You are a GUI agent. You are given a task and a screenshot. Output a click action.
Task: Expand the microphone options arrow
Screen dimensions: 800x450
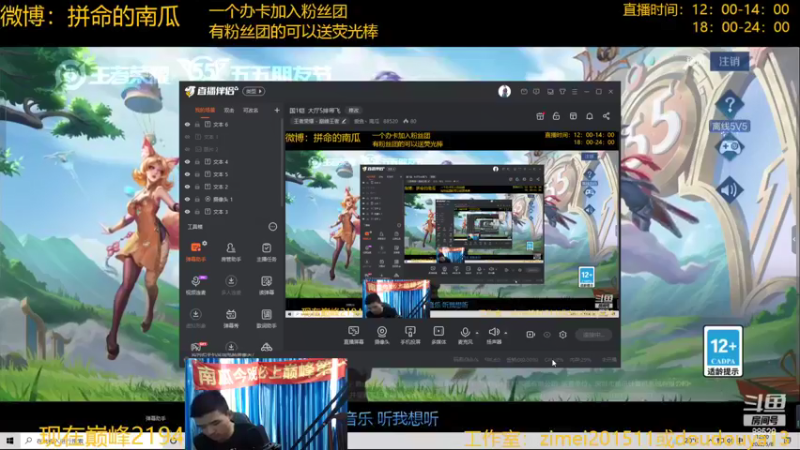tap(477, 333)
